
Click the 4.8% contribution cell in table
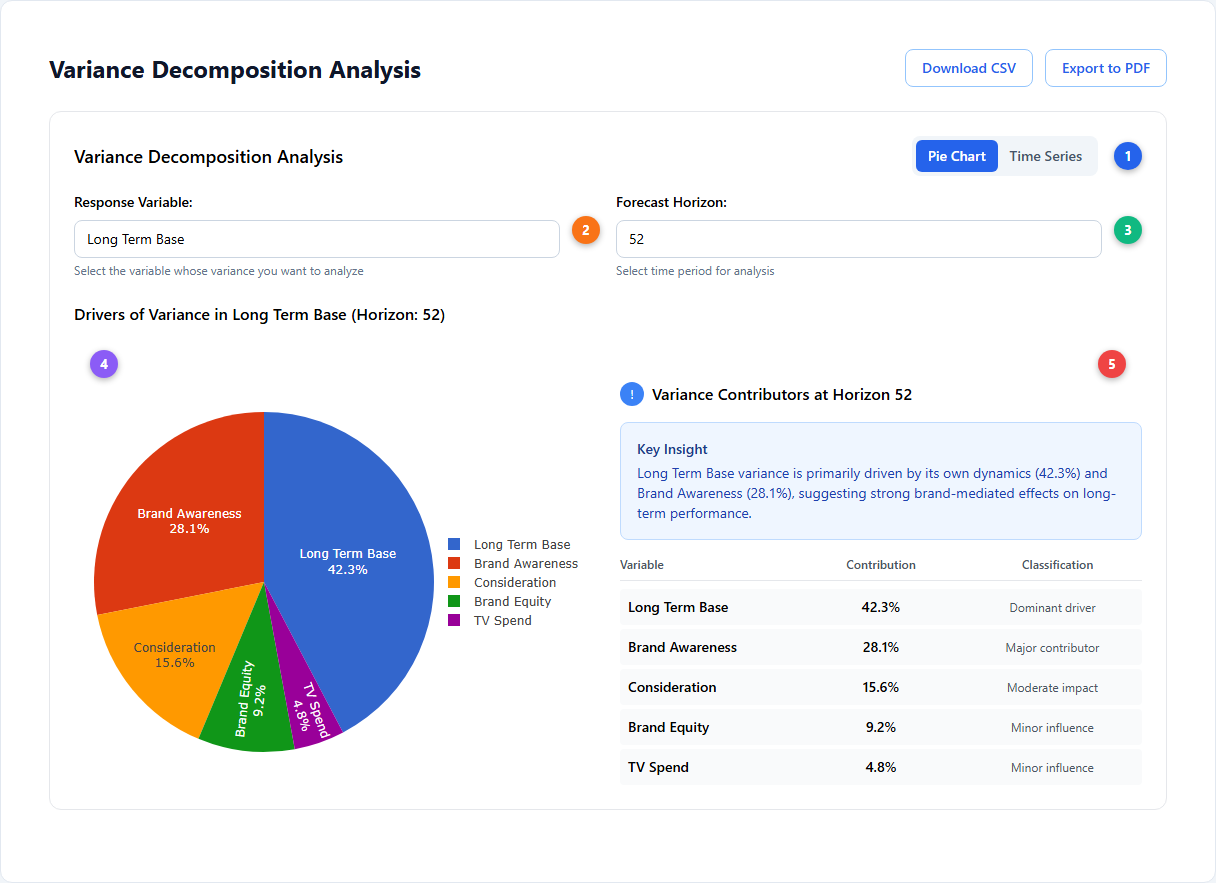coord(881,767)
